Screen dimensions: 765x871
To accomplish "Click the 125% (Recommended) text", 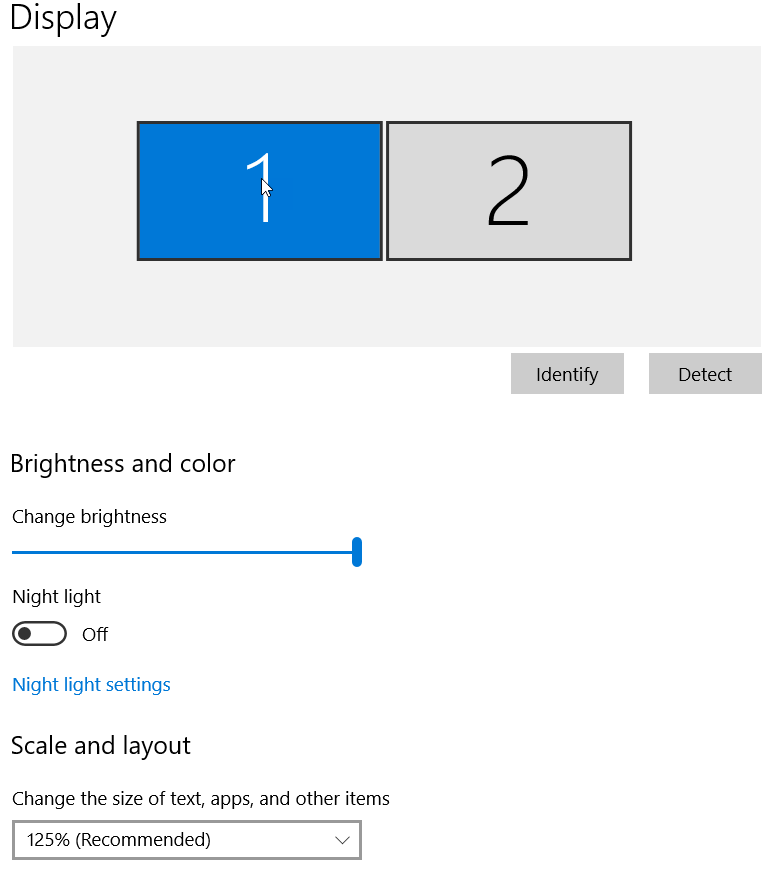I will click(x=119, y=840).
